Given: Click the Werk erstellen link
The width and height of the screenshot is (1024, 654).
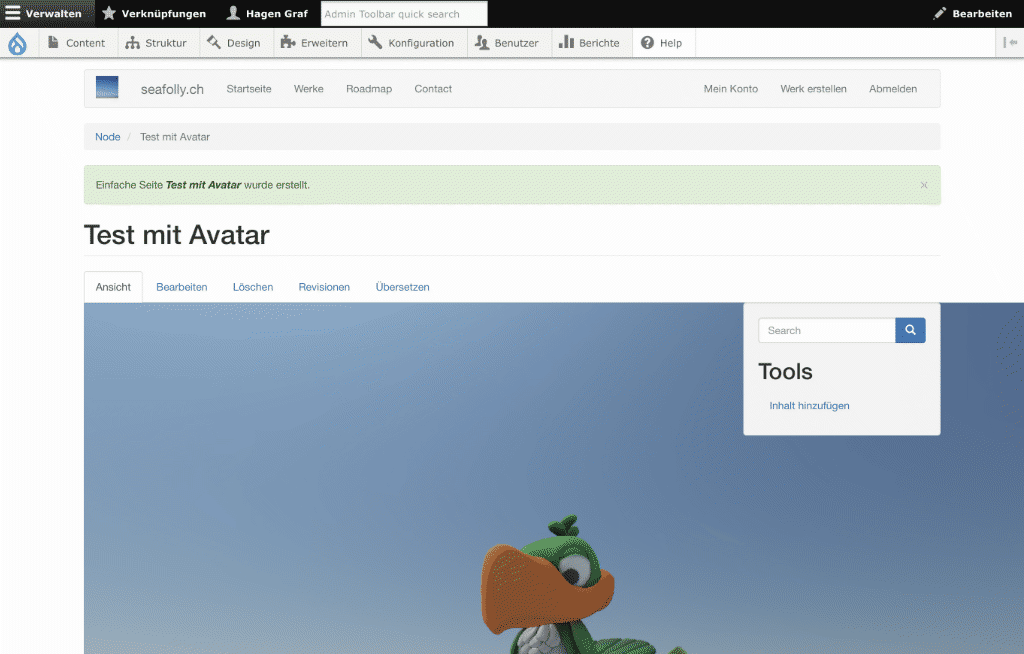Looking at the screenshot, I should pyautogui.click(x=813, y=89).
